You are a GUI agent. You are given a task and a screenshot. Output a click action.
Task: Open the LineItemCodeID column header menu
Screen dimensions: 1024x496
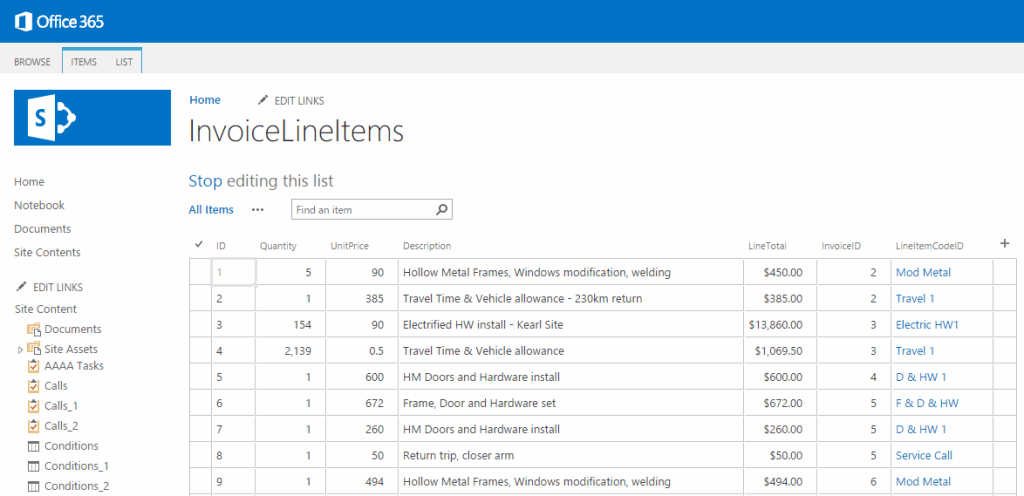coord(930,246)
